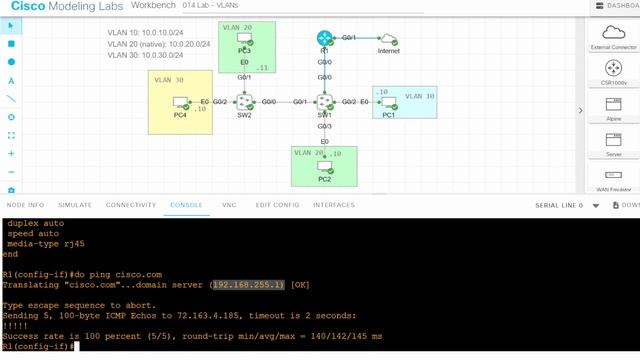
Task: Select the PC2 node
Action: pyautogui.click(x=324, y=167)
